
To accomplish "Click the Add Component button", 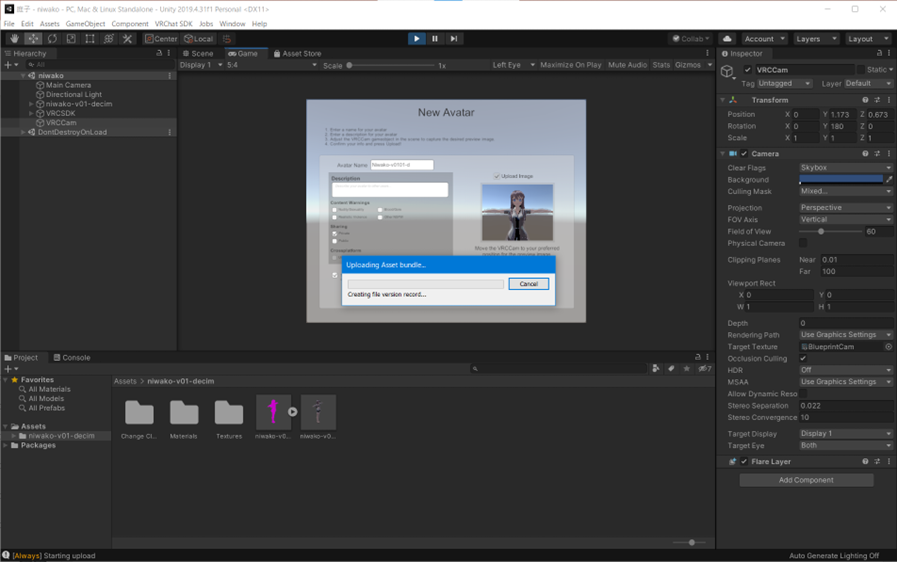I will point(806,480).
